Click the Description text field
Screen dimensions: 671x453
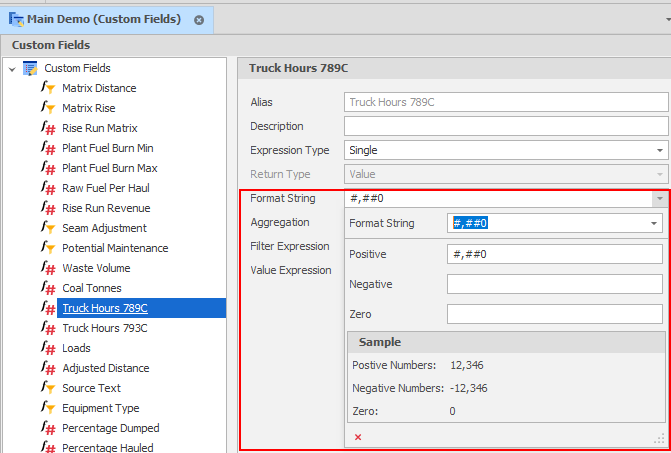505,126
